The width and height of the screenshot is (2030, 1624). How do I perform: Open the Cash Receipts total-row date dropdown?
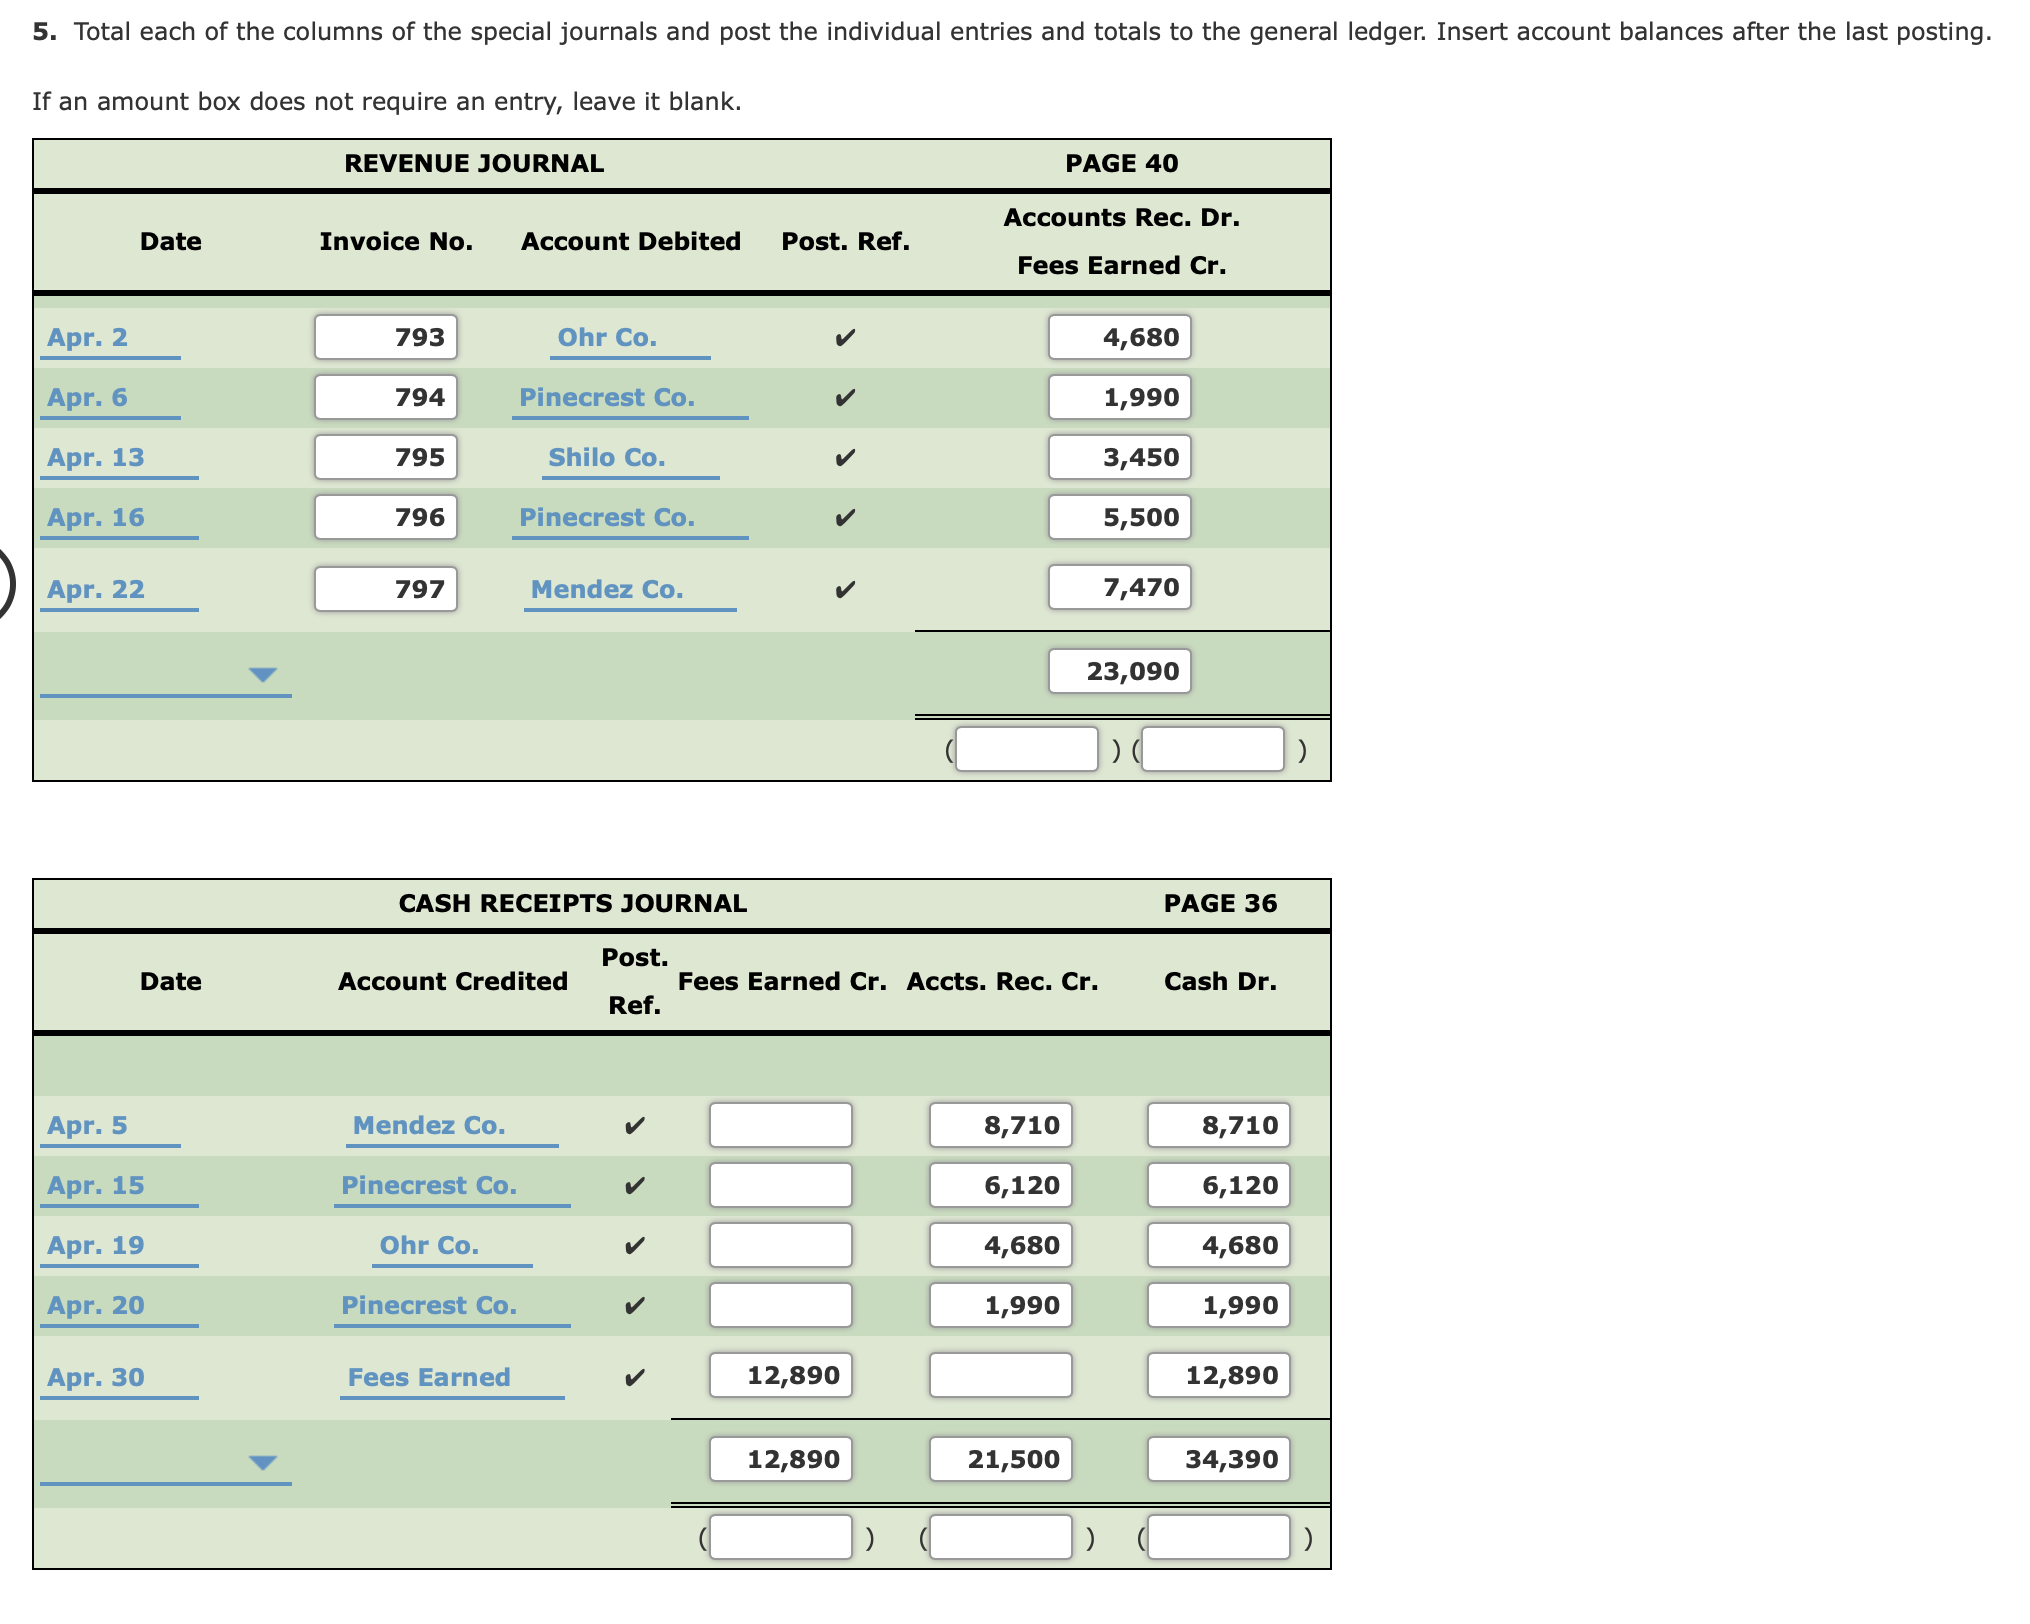tap(165, 1462)
